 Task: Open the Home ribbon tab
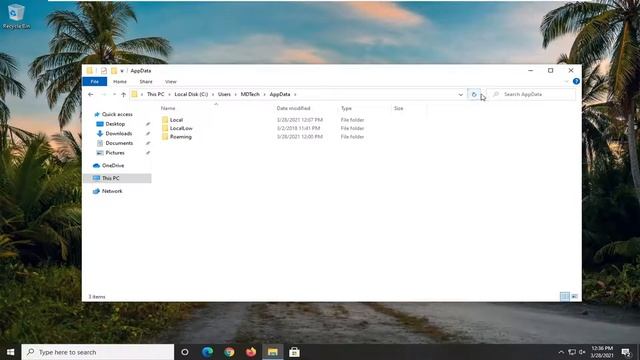(120, 82)
